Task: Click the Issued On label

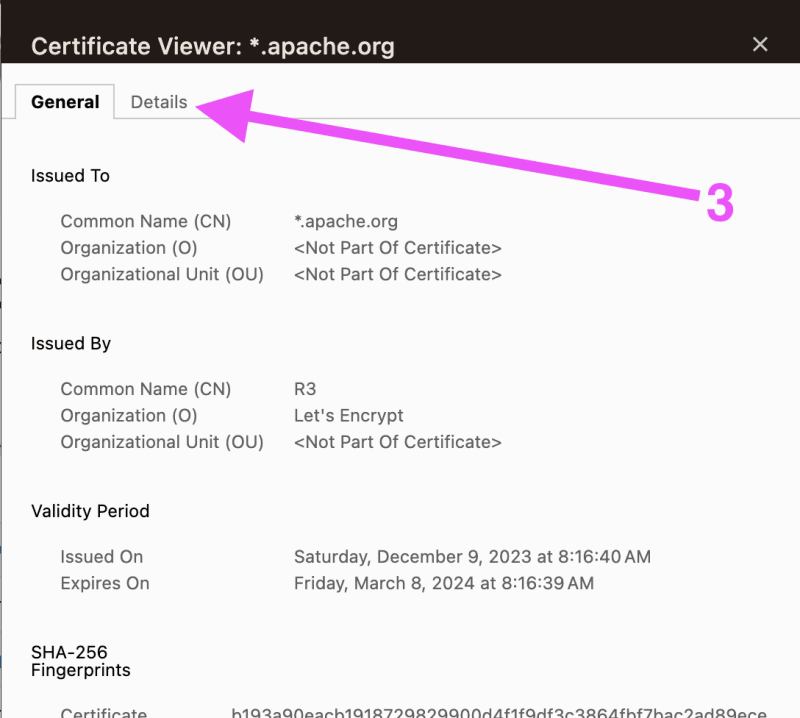Action: (102, 557)
